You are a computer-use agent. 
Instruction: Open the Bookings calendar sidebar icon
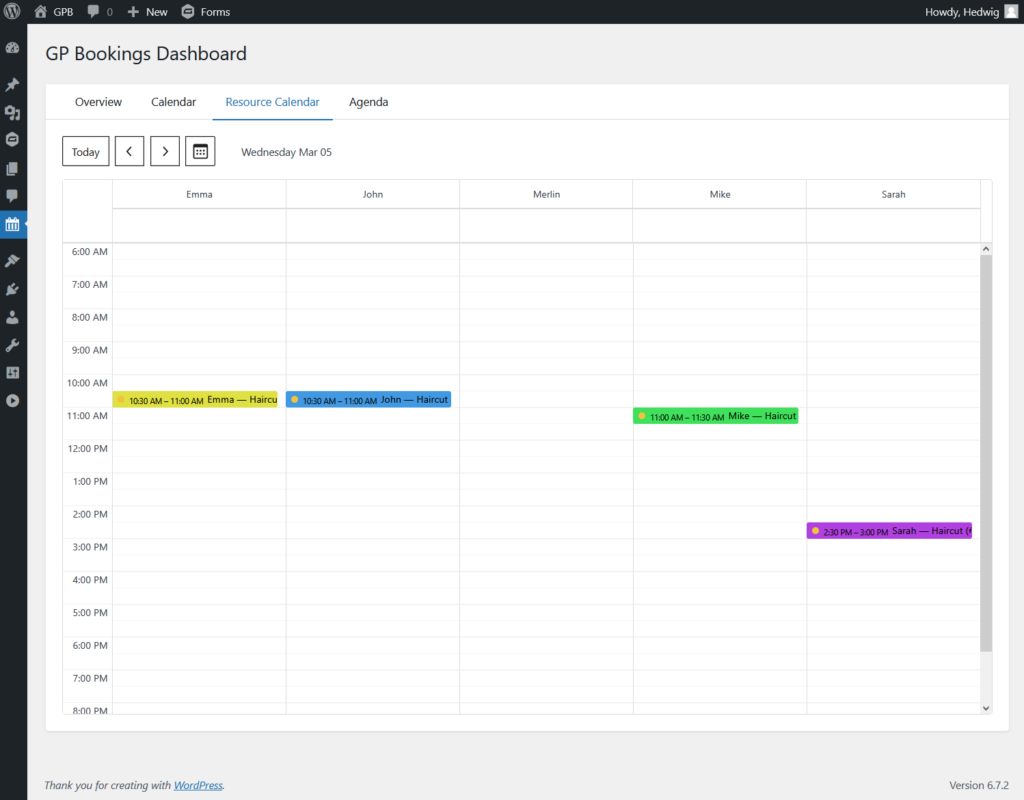(12, 225)
